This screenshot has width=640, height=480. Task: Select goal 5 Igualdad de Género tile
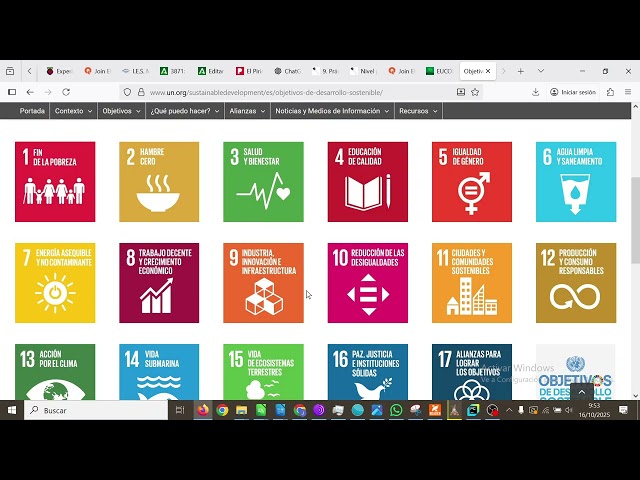point(472,182)
